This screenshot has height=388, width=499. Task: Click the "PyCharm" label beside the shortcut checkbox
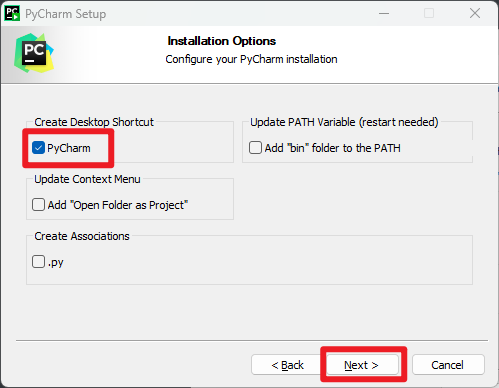point(69,148)
